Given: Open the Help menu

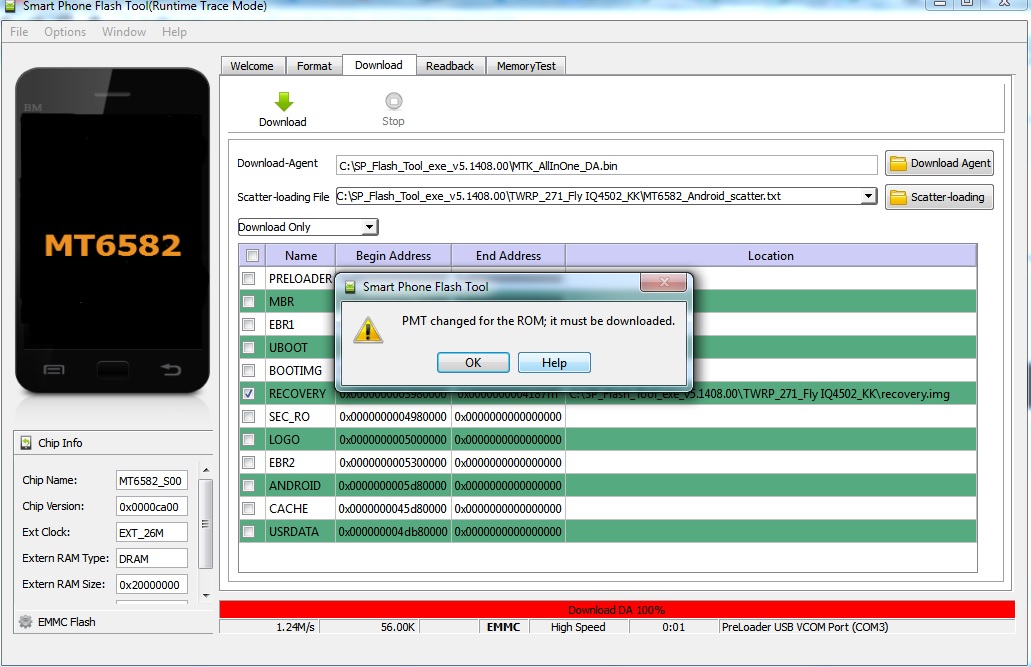Looking at the screenshot, I should [174, 32].
